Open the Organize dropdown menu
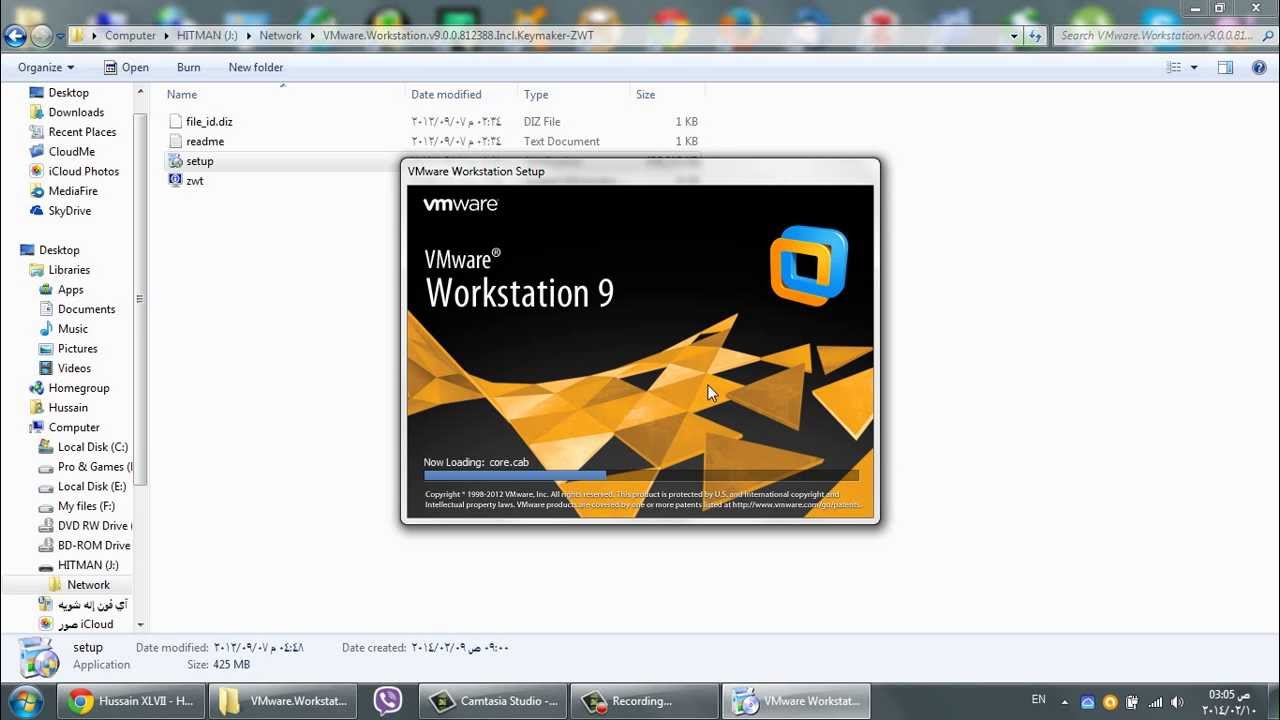The height and width of the screenshot is (720, 1280). tap(46, 67)
